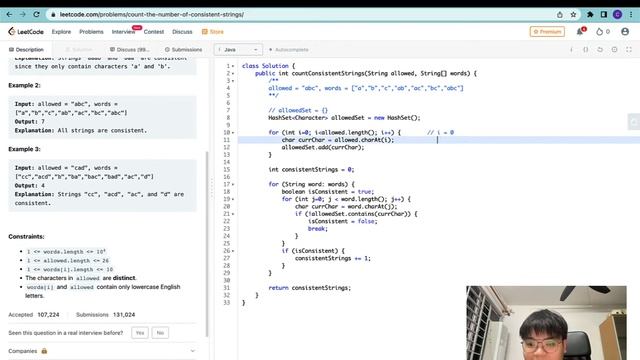Open Contest in the top navigation
The image size is (640, 360).
pos(153,31)
